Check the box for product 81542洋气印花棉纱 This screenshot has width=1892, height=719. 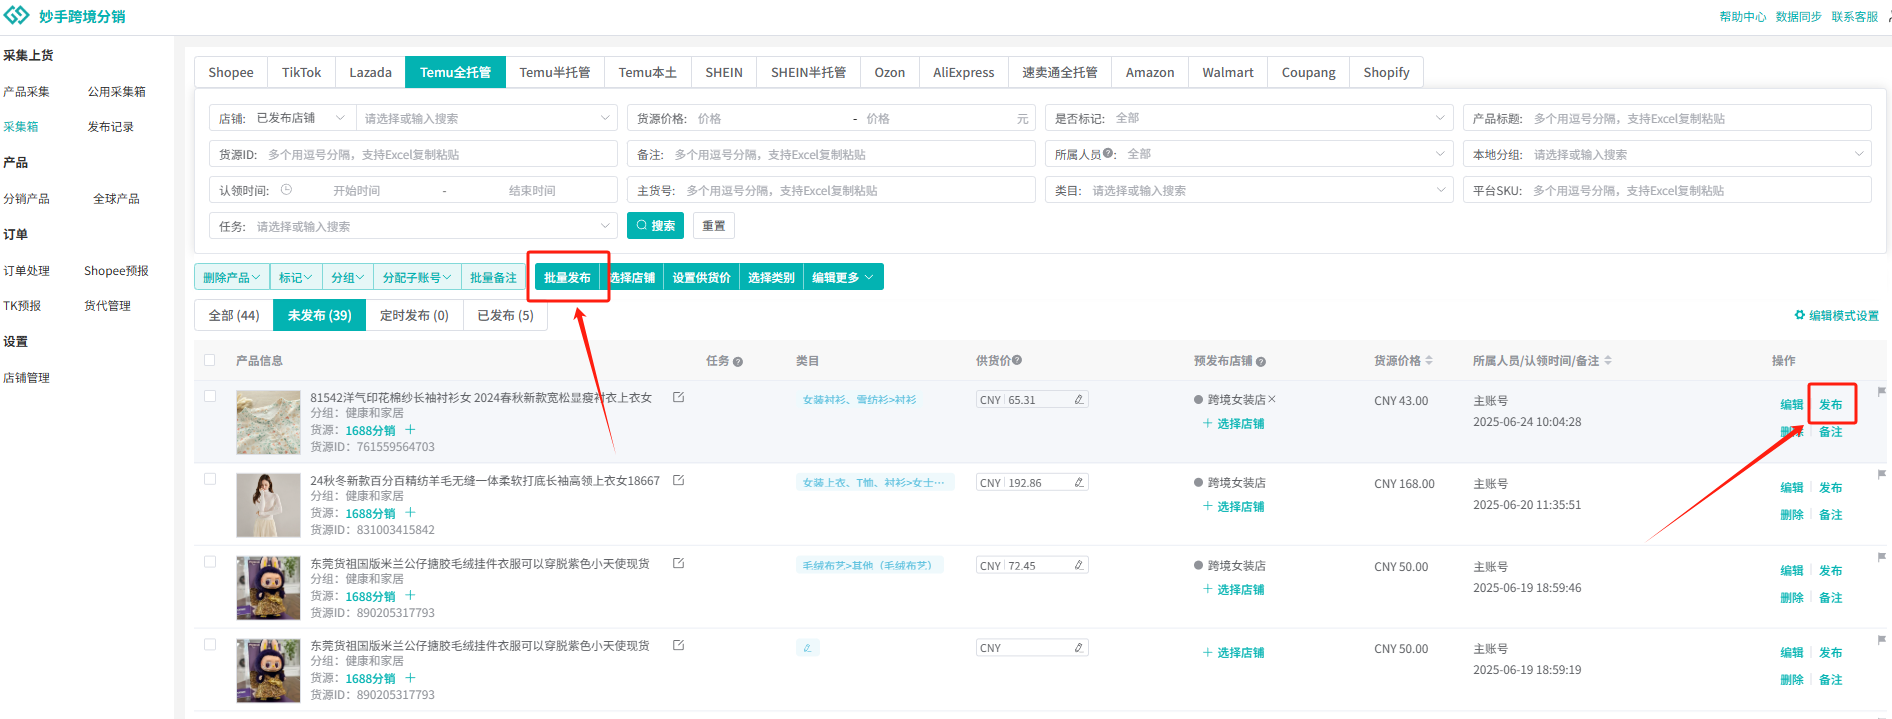210,396
